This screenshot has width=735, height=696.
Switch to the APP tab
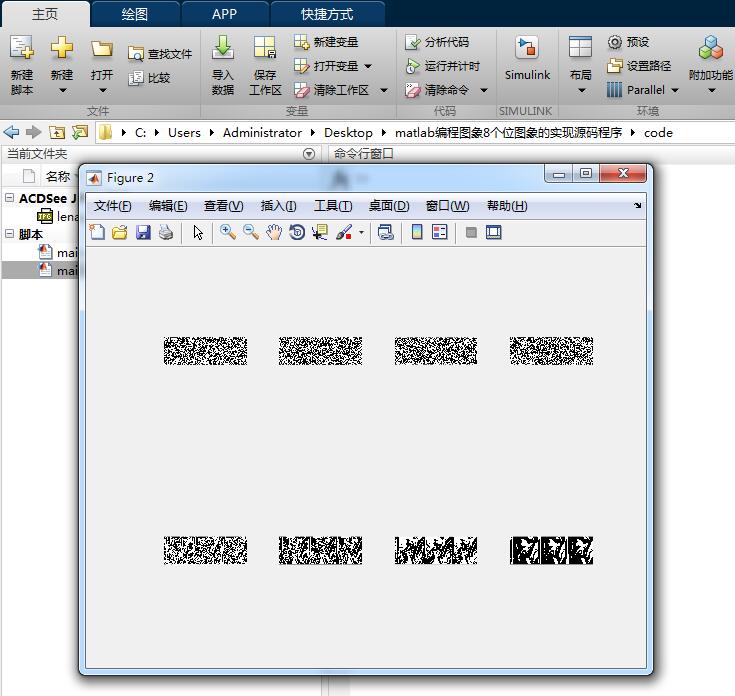[x=224, y=14]
